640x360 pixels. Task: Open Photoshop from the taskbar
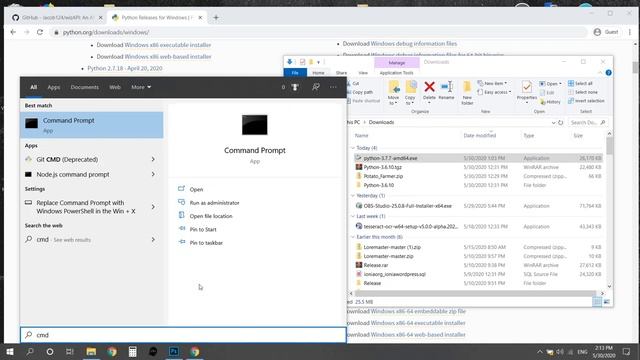174,351
